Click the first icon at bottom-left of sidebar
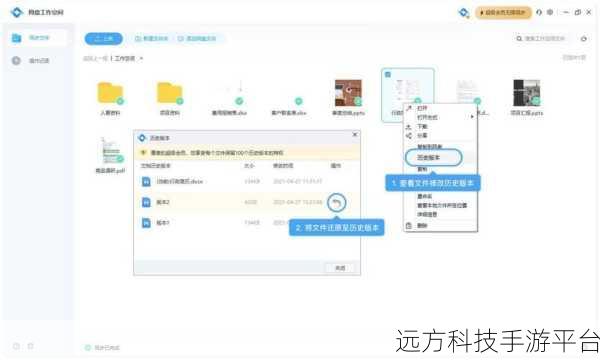The height and width of the screenshot is (360, 600). click(16, 346)
